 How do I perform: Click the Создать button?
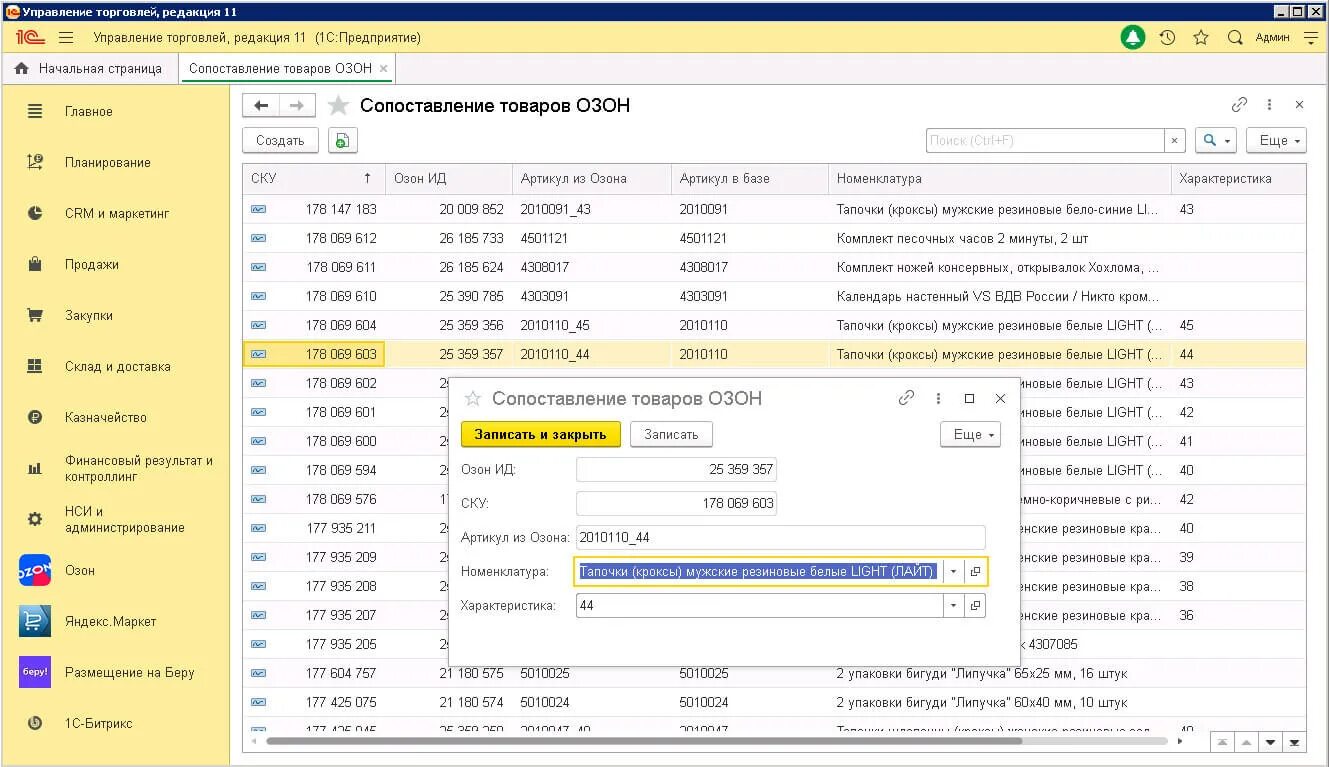tap(280, 141)
